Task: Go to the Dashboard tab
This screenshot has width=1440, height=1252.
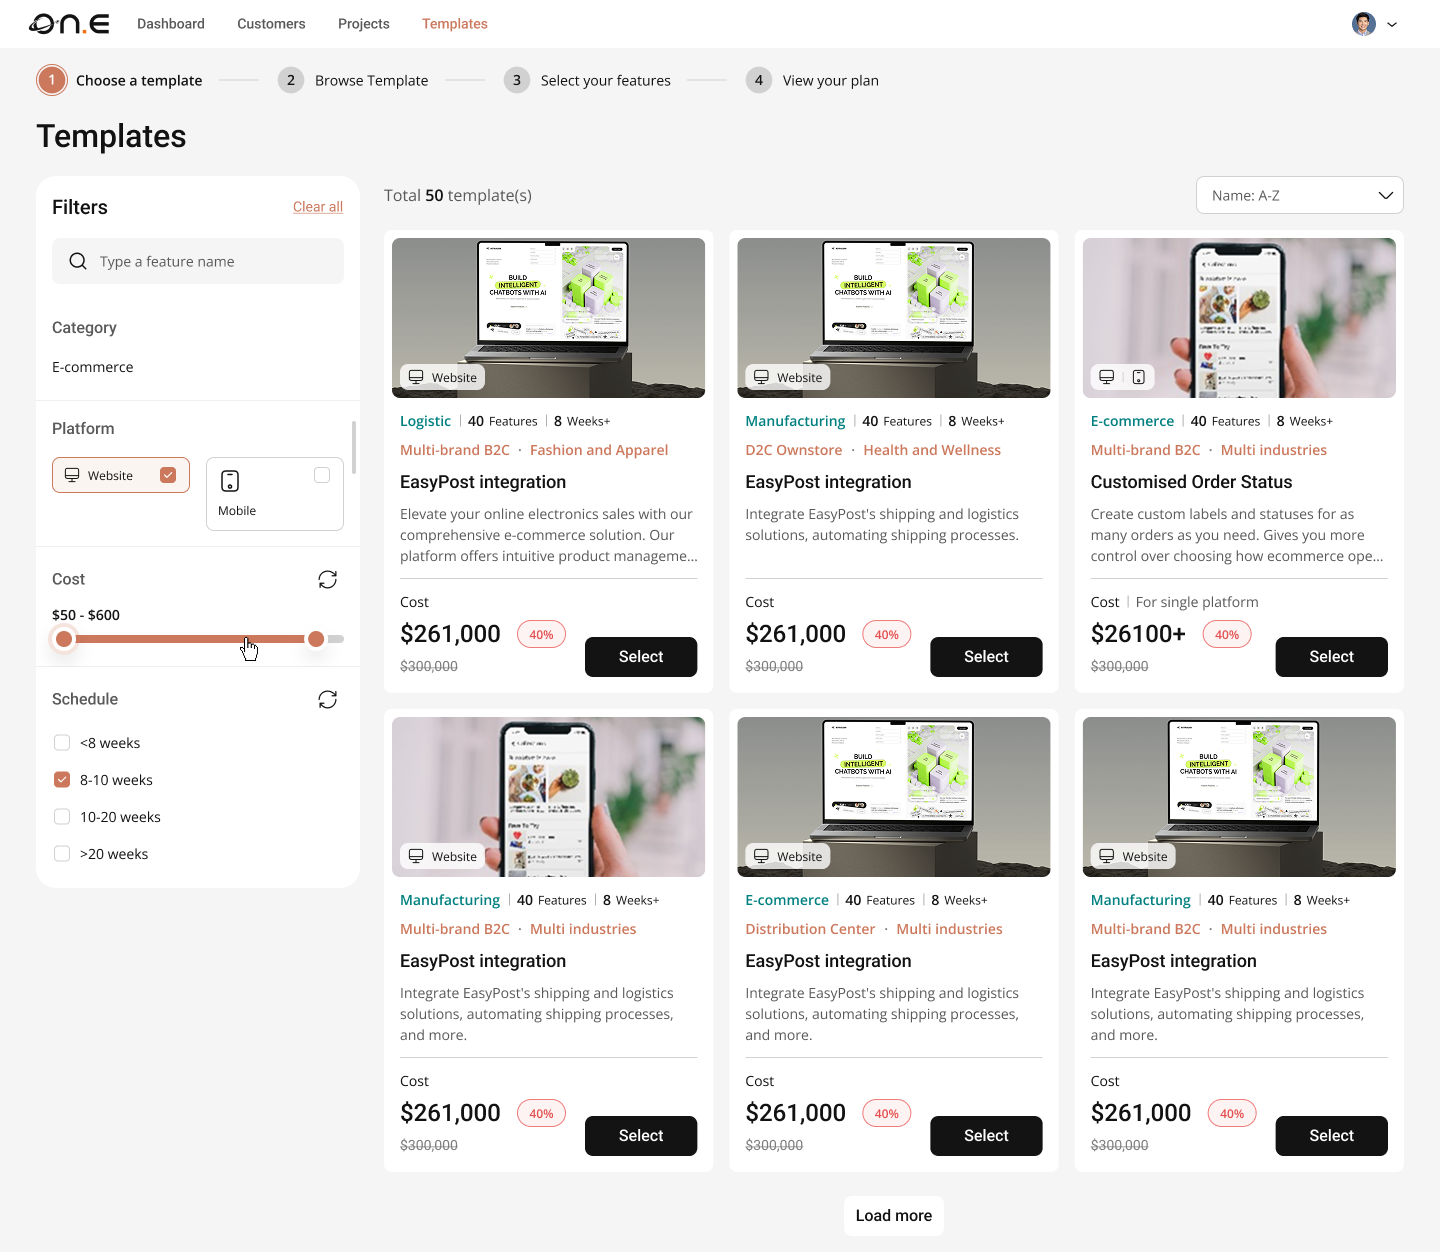Action: (171, 24)
